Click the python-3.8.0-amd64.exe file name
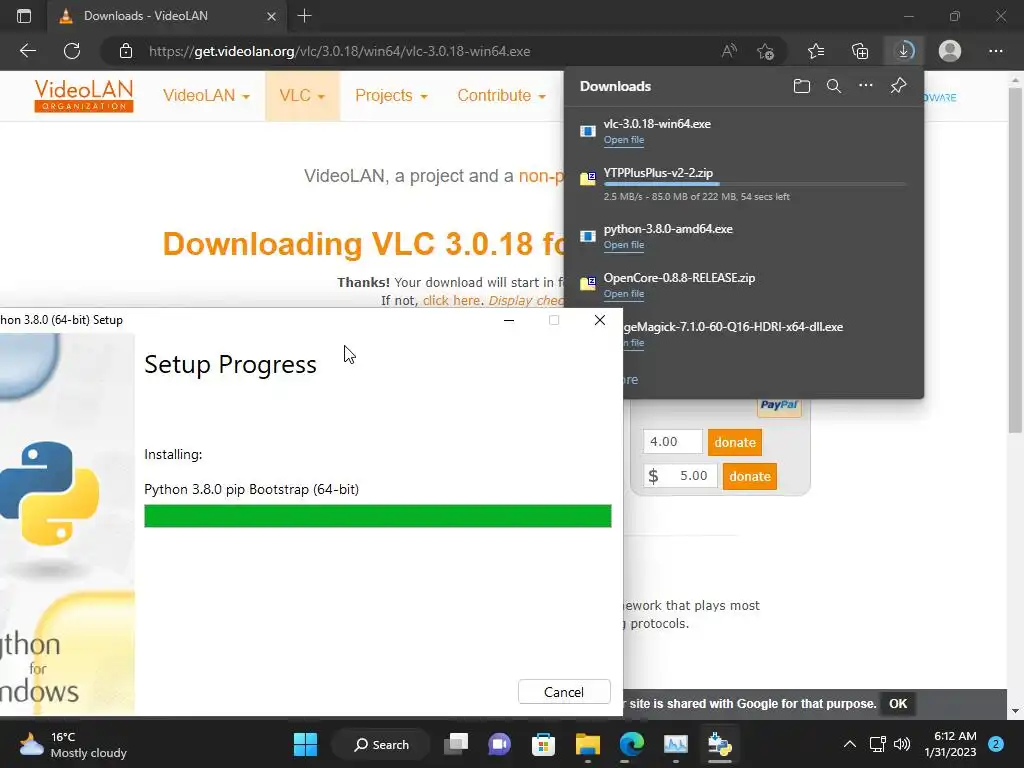The width and height of the screenshot is (1024, 768). pos(668,229)
